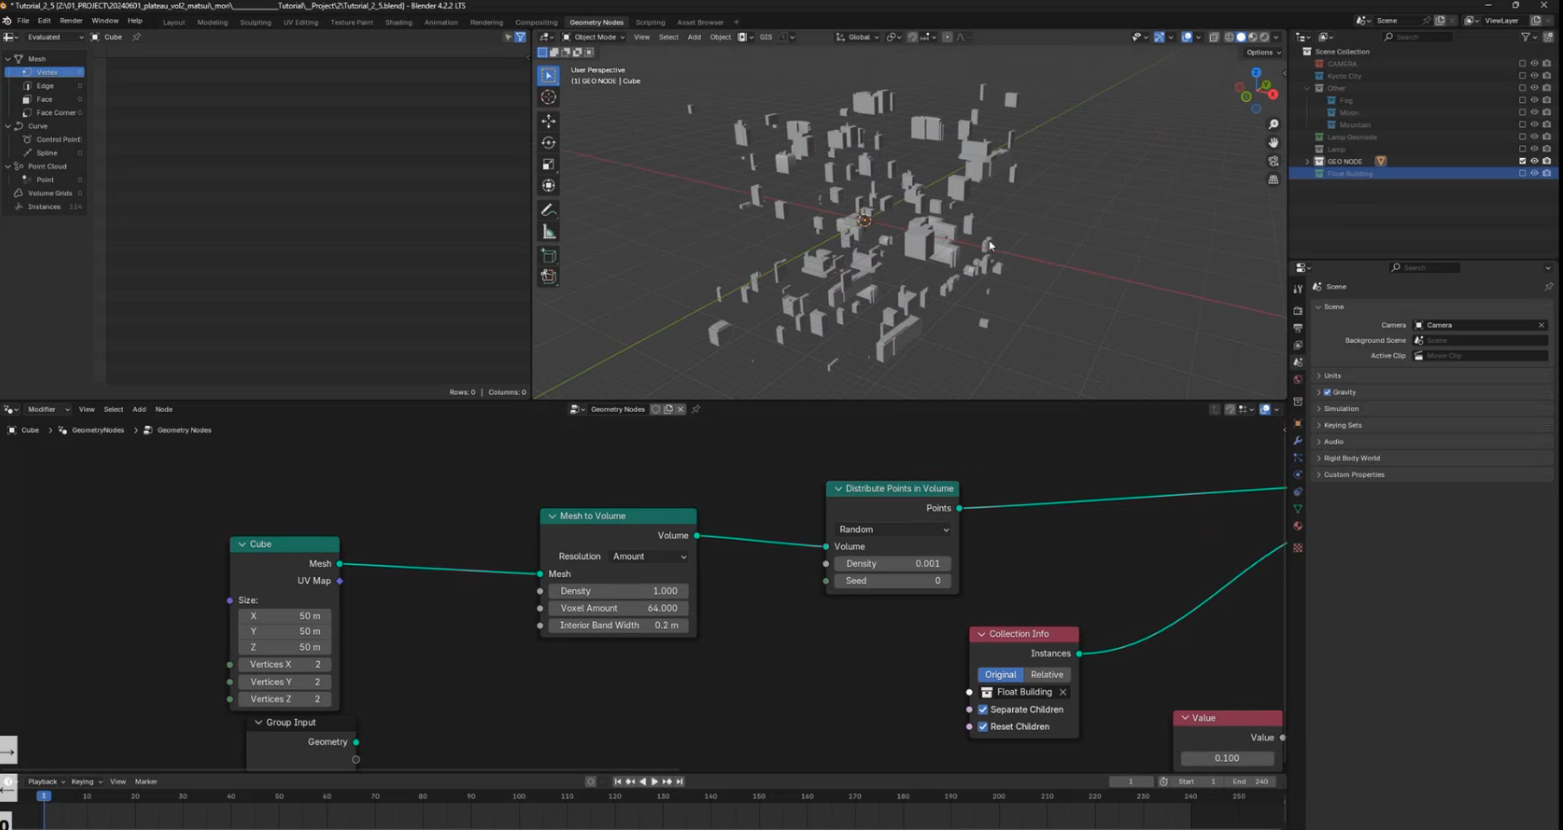Screen dimensions: 1563x830
Task: Toggle Float Building visibility eye icon
Action: click(1535, 174)
